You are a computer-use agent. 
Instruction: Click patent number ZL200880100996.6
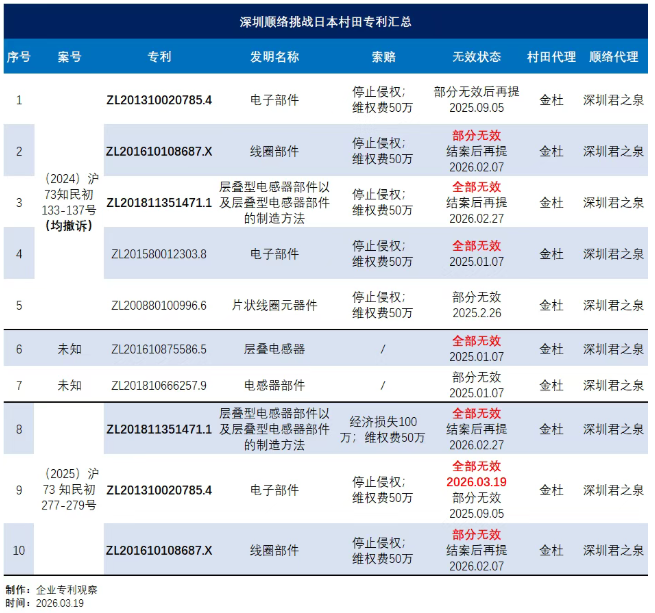pos(159,305)
